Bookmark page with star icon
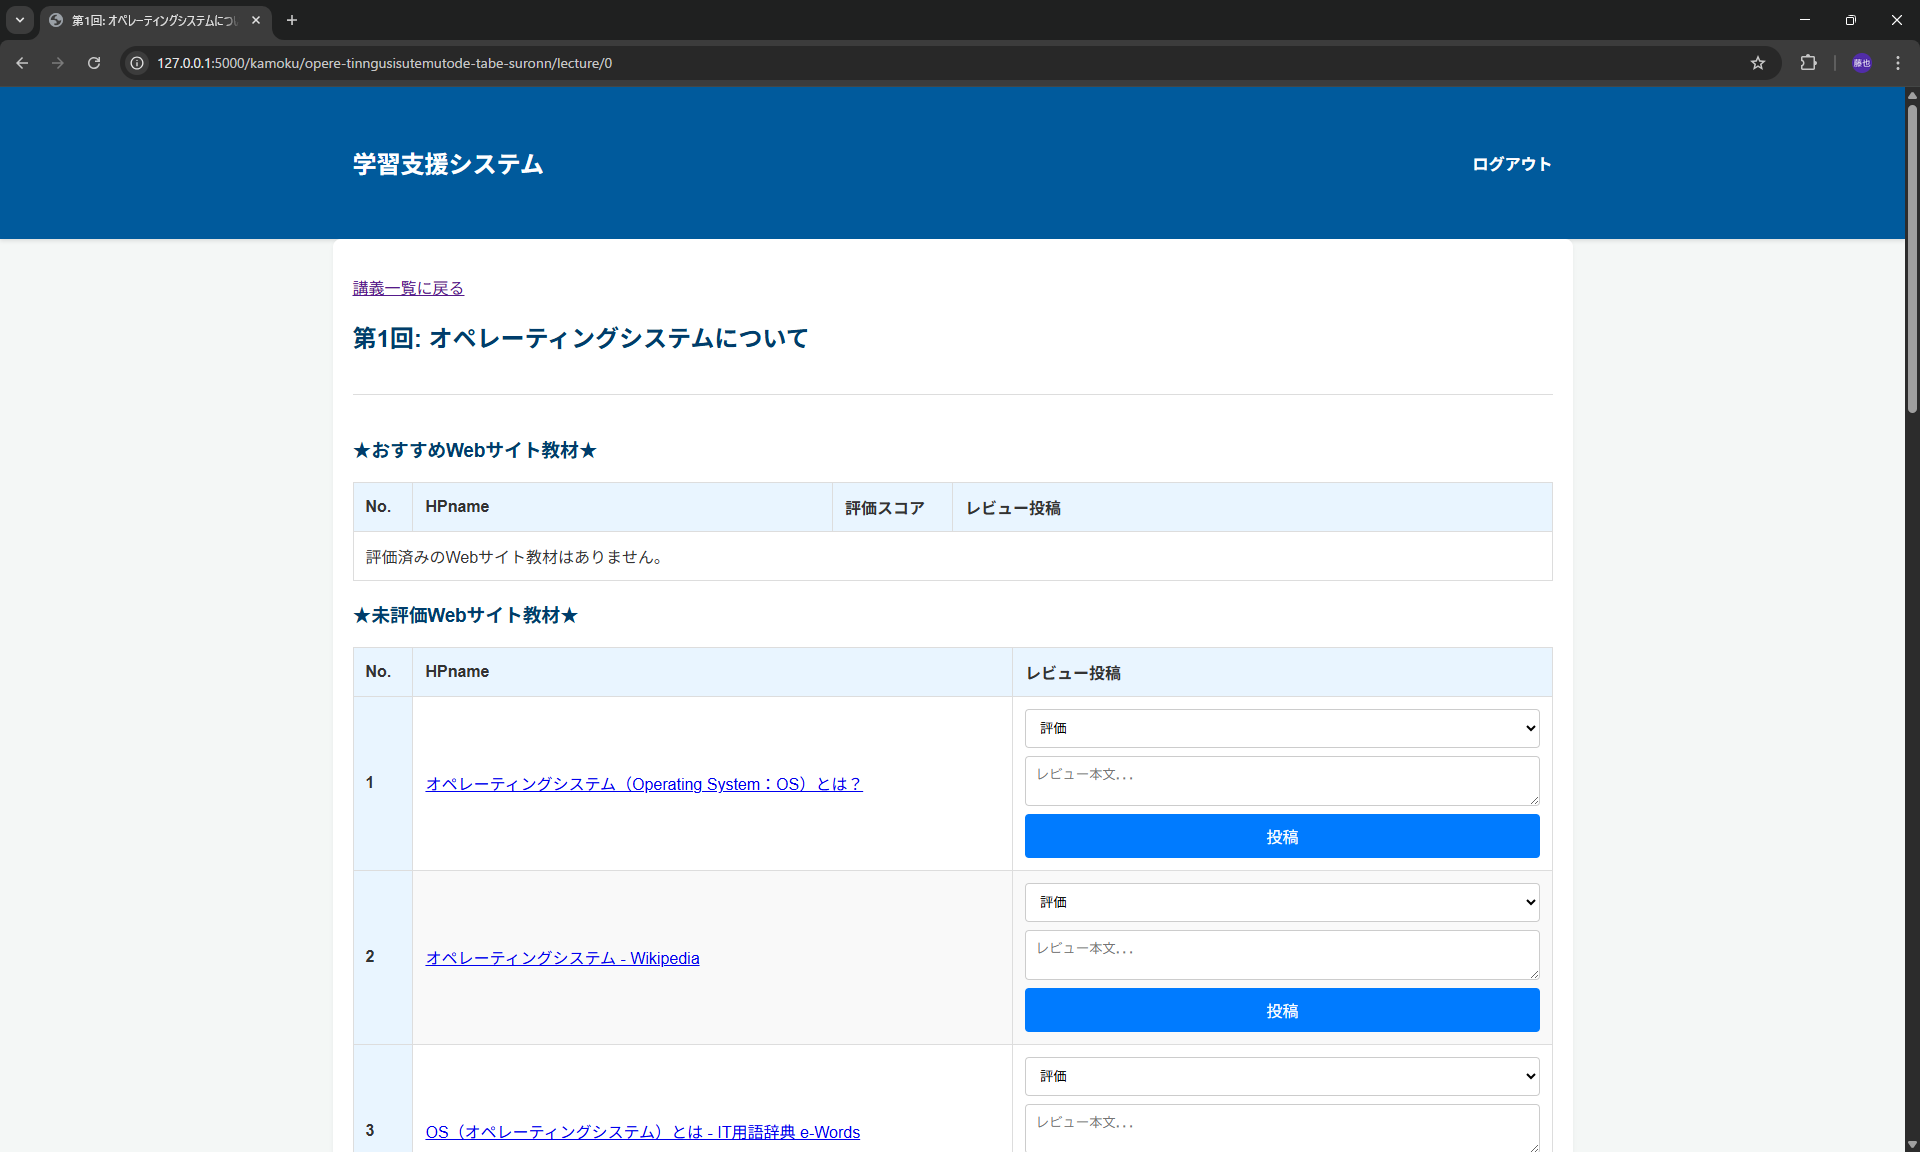 (x=1758, y=63)
